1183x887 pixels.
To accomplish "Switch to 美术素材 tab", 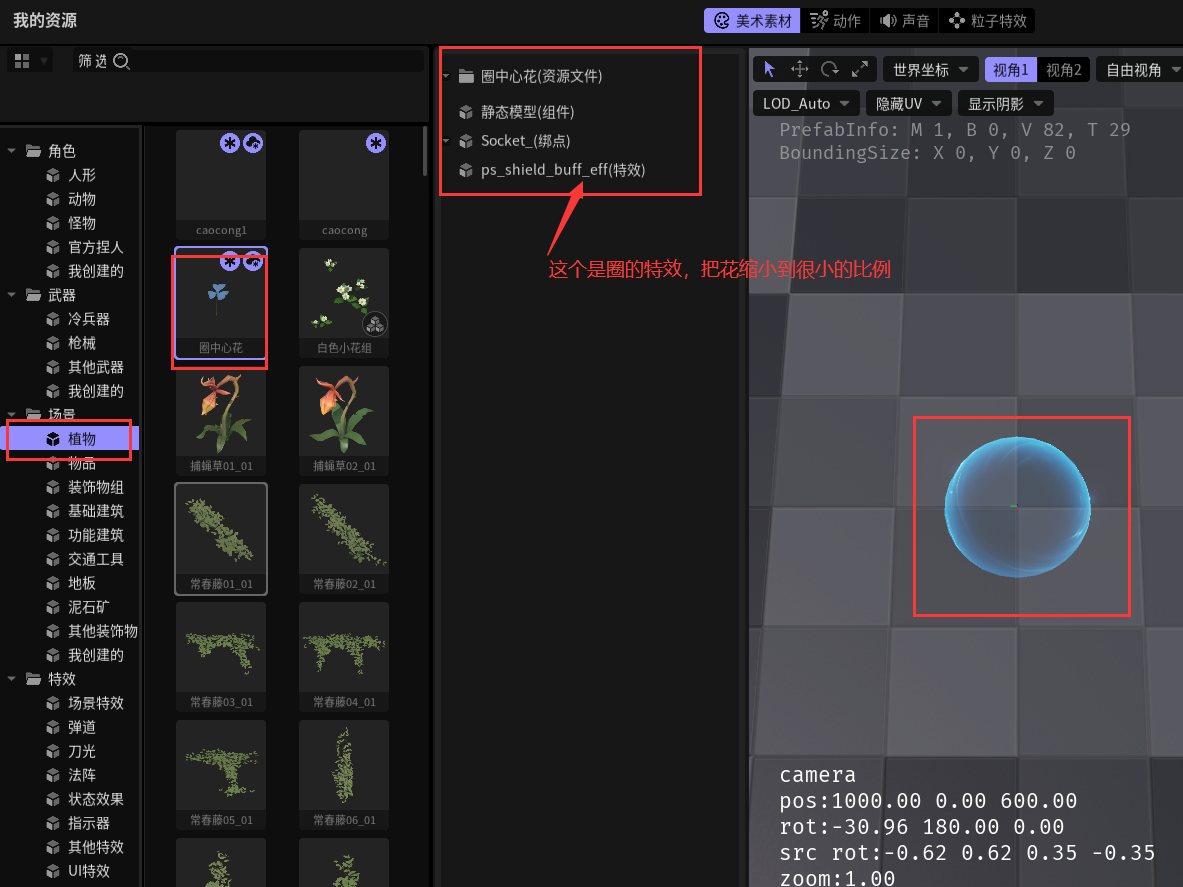I will (752, 21).
